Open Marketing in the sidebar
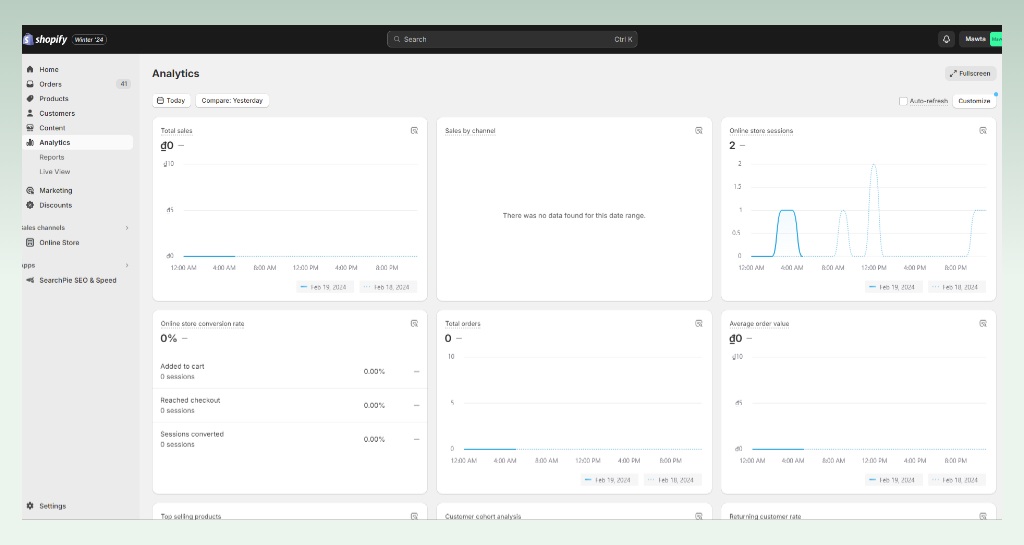 (x=56, y=191)
